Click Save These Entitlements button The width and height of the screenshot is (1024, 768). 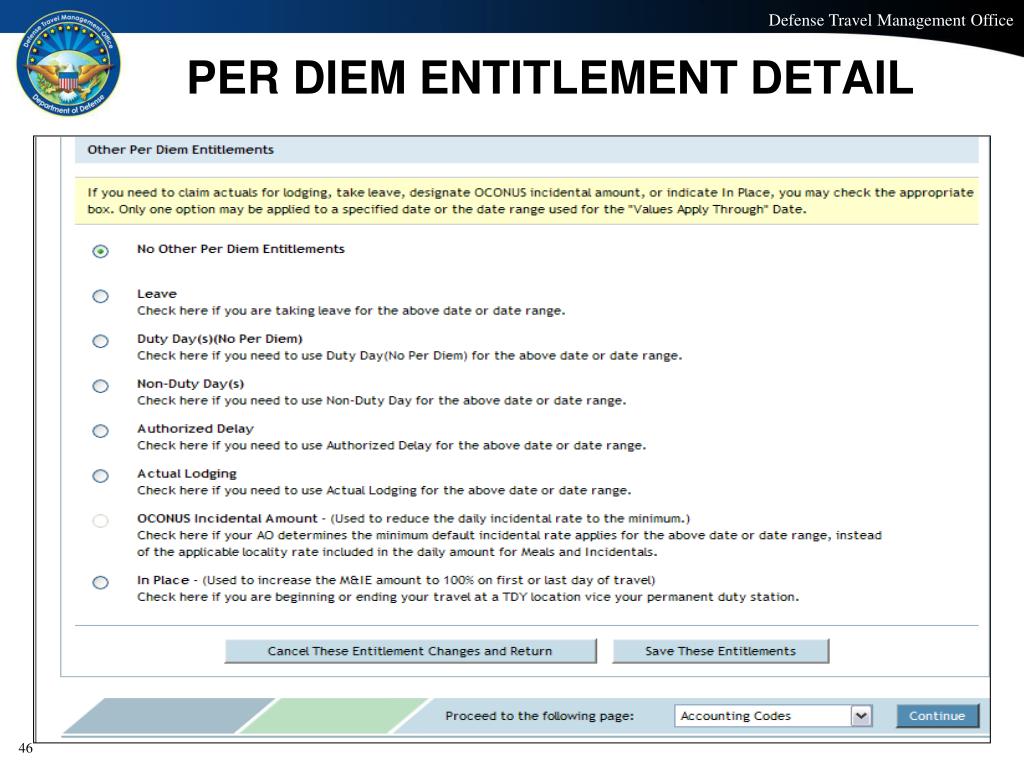click(x=720, y=651)
